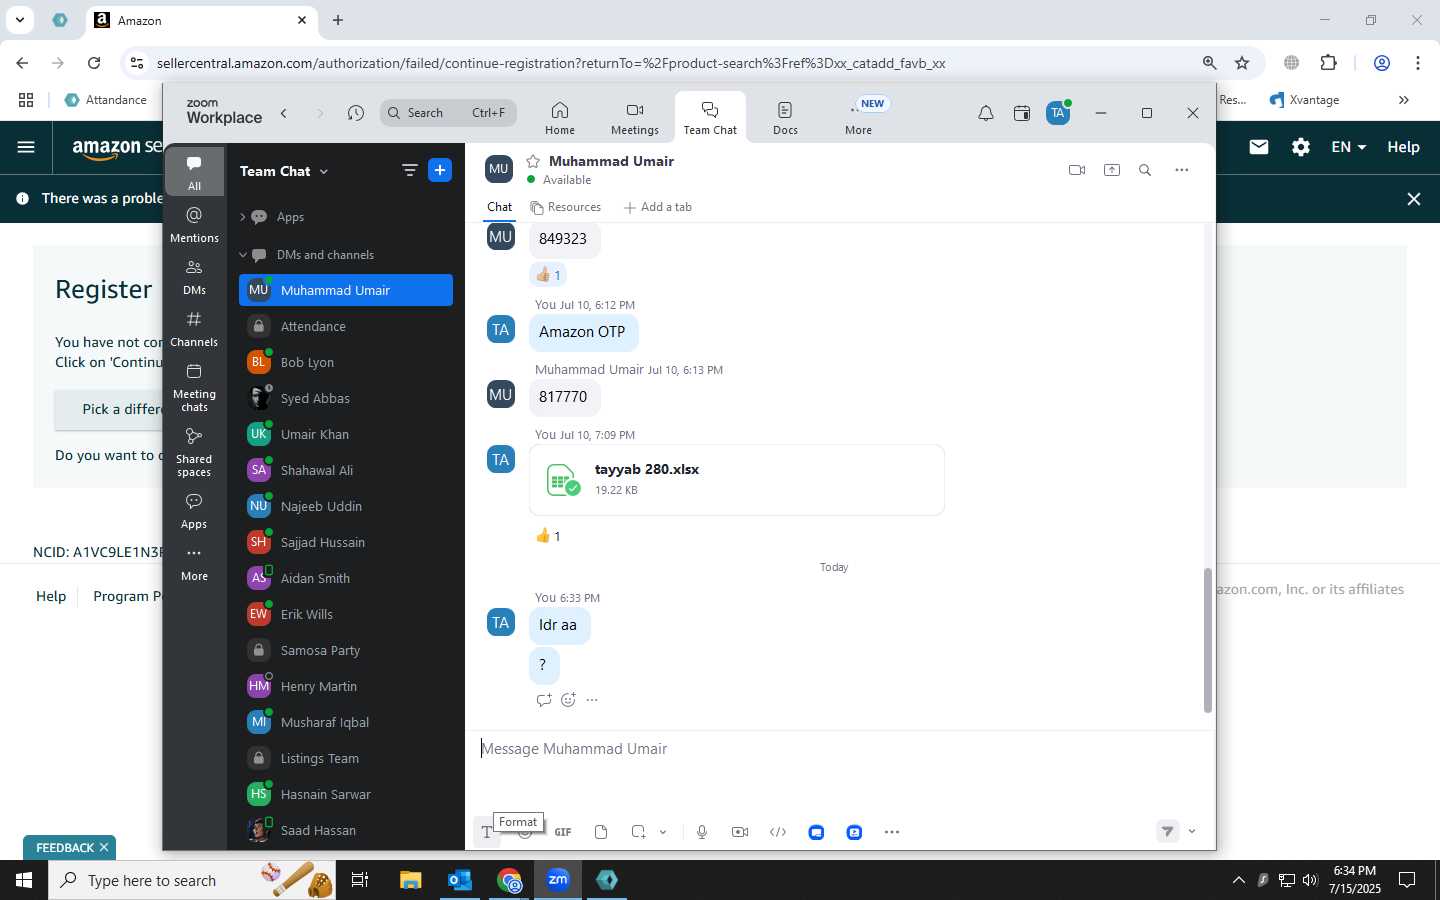Image resolution: width=1440 pixels, height=900 pixels.
Task: Click the share screen icon in the chat header
Action: 1111,170
